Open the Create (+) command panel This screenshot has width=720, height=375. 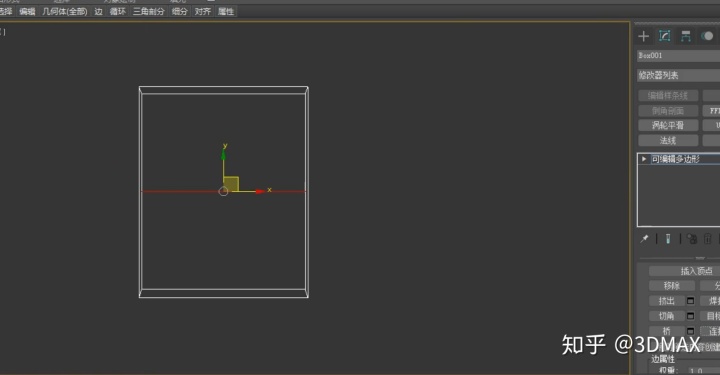click(x=644, y=36)
